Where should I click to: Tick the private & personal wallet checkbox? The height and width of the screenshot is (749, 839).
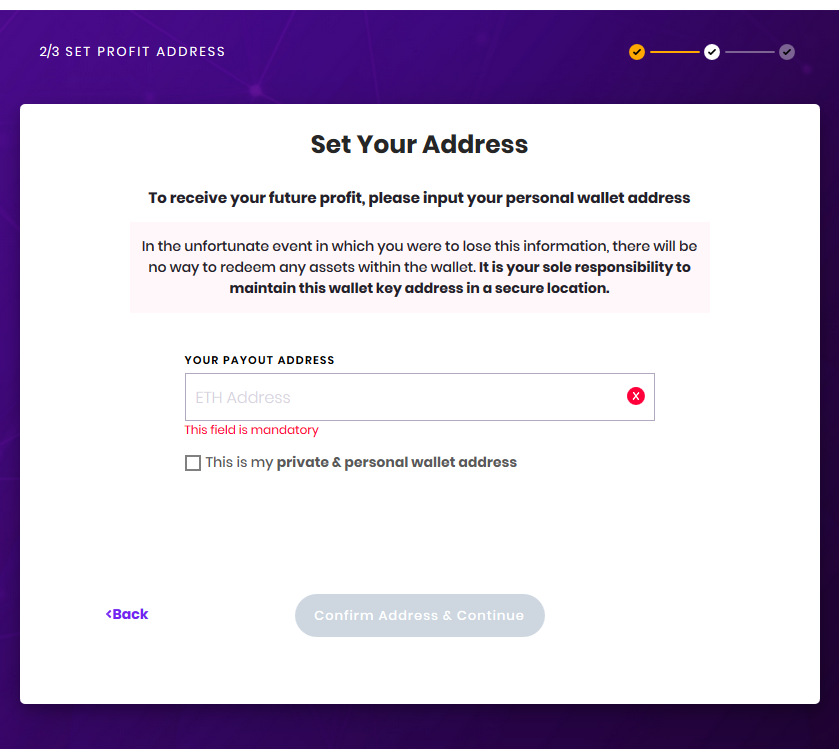(193, 463)
